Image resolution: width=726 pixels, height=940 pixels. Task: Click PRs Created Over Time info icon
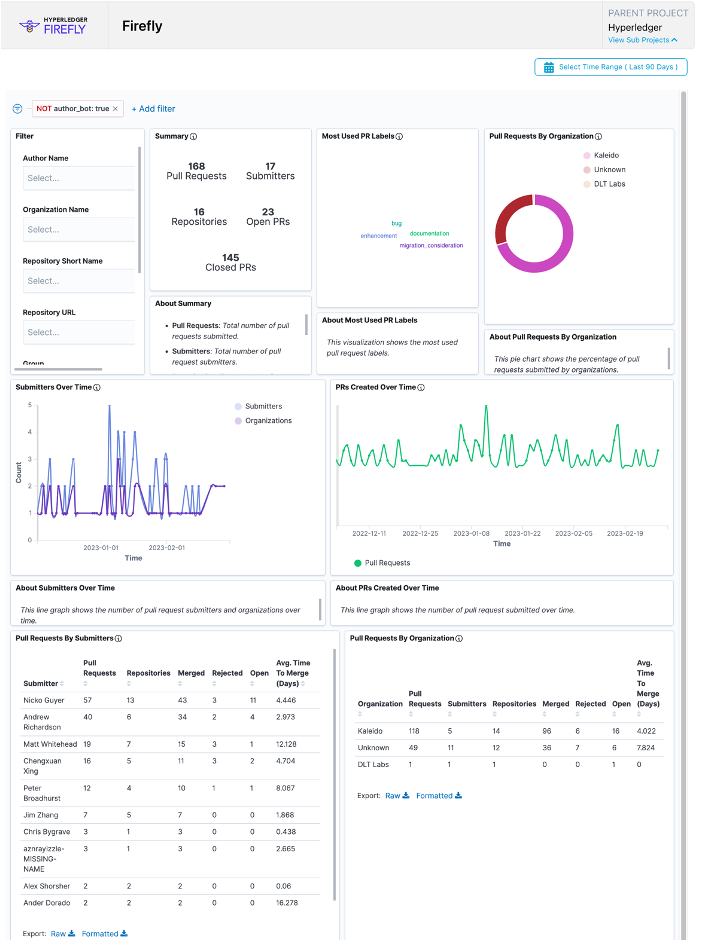pyautogui.click(x=421, y=387)
